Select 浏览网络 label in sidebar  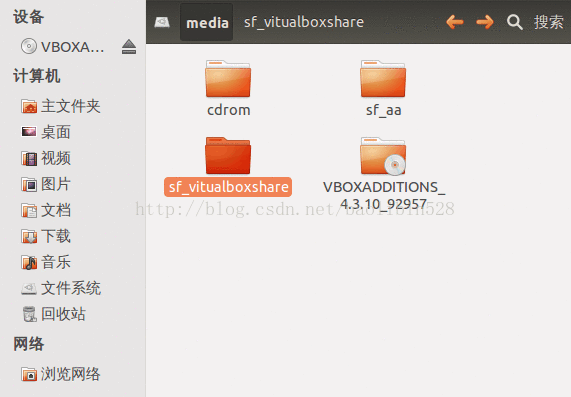point(71,374)
